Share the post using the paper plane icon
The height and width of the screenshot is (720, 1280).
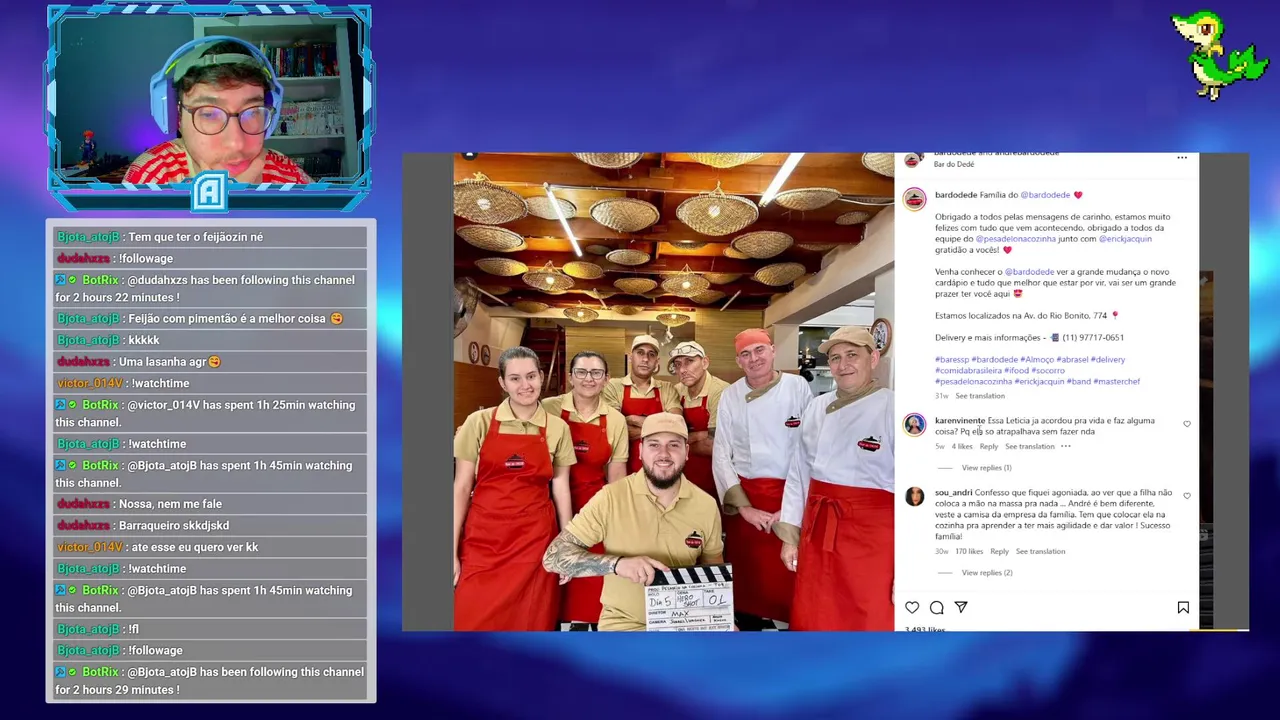coord(961,607)
